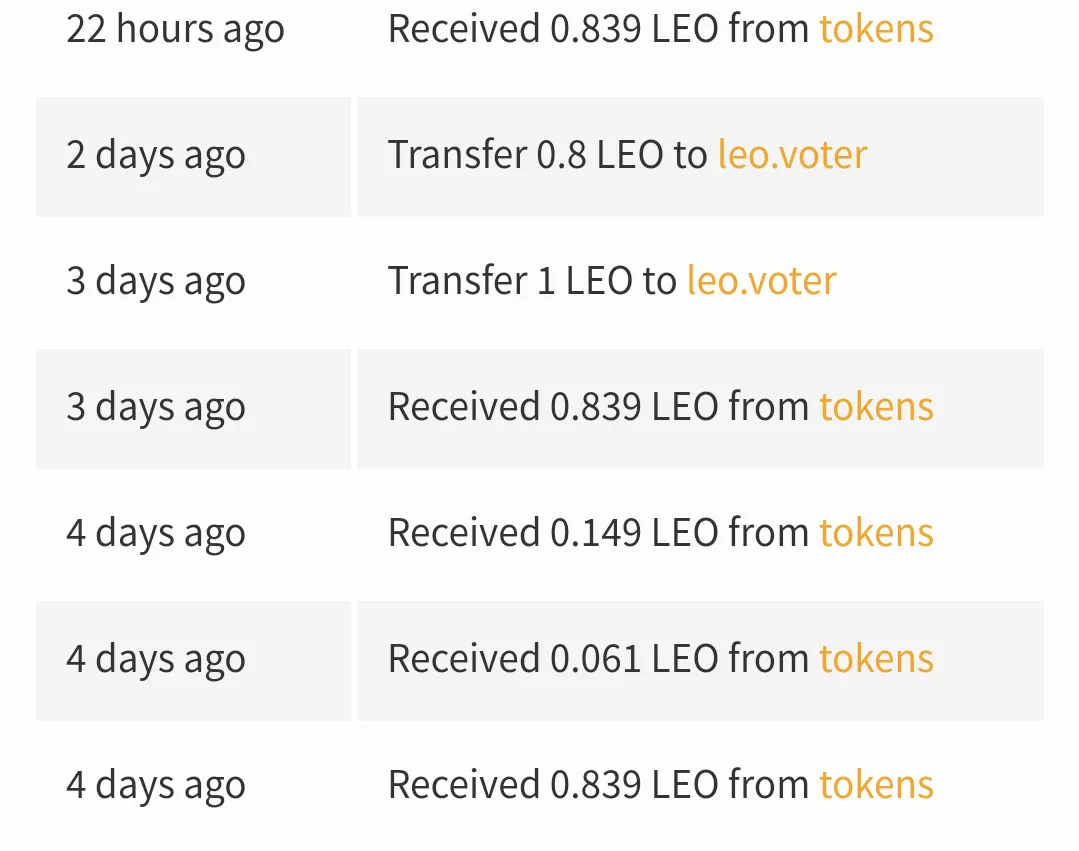The width and height of the screenshot is (1079, 851).
Task: Select timestamp next to 3 days ago 0.839 receipt
Action: pyautogui.click(x=156, y=408)
